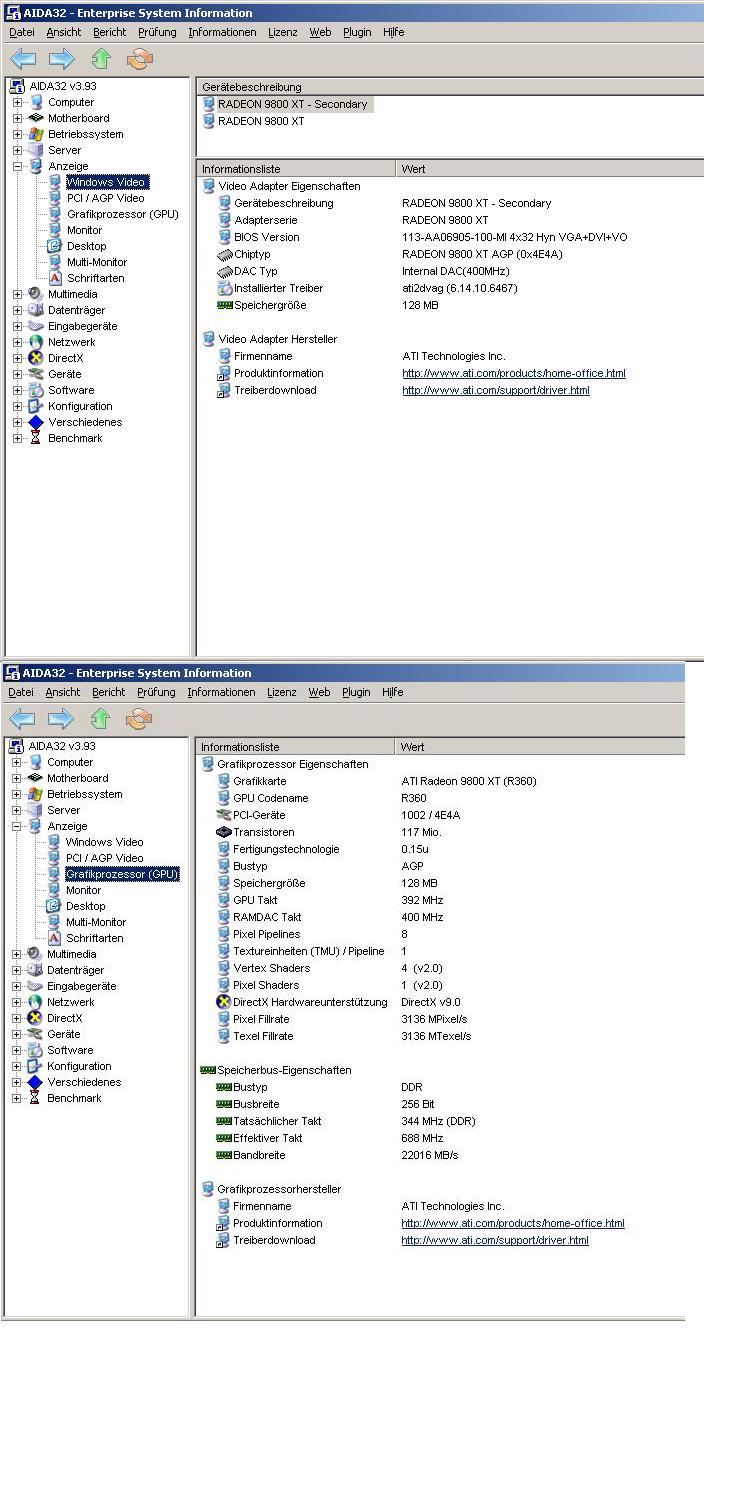This screenshot has width=737, height=1498.
Task: Collapse the Anzeige node in the upper window tree
Action: pyautogui.click(x=17, y=166)
